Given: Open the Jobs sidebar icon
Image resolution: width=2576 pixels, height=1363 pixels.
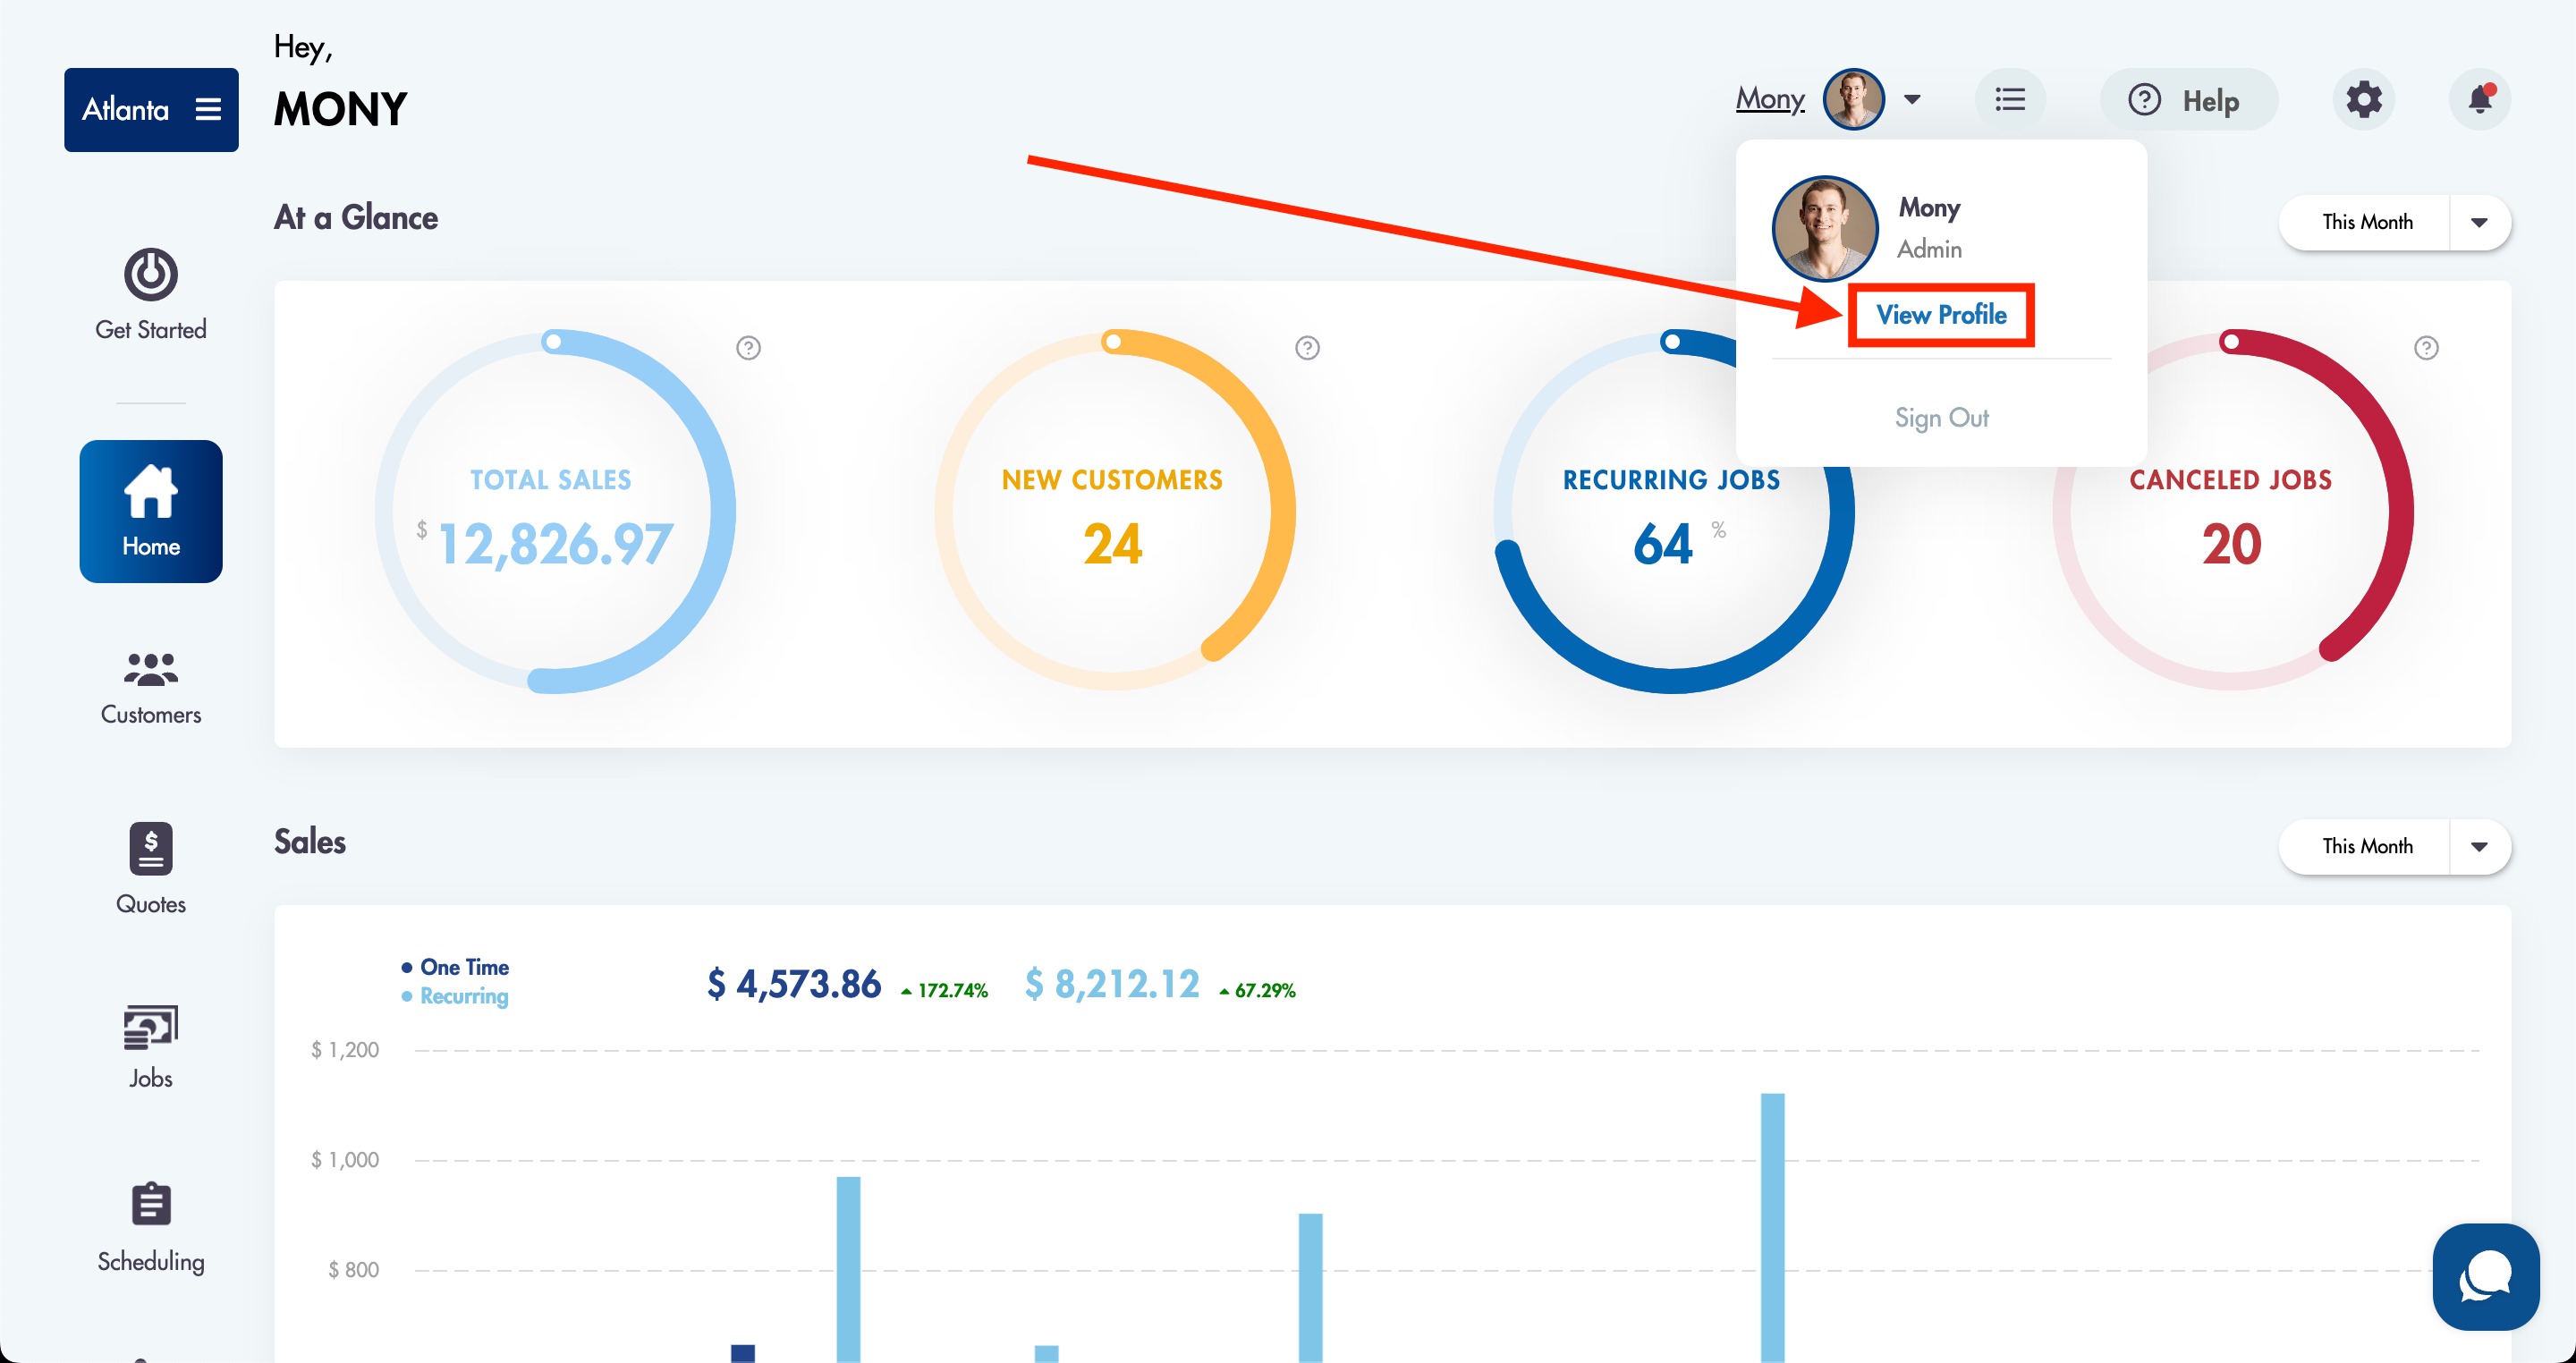Looking at the screenshot, I should 151,1028.
